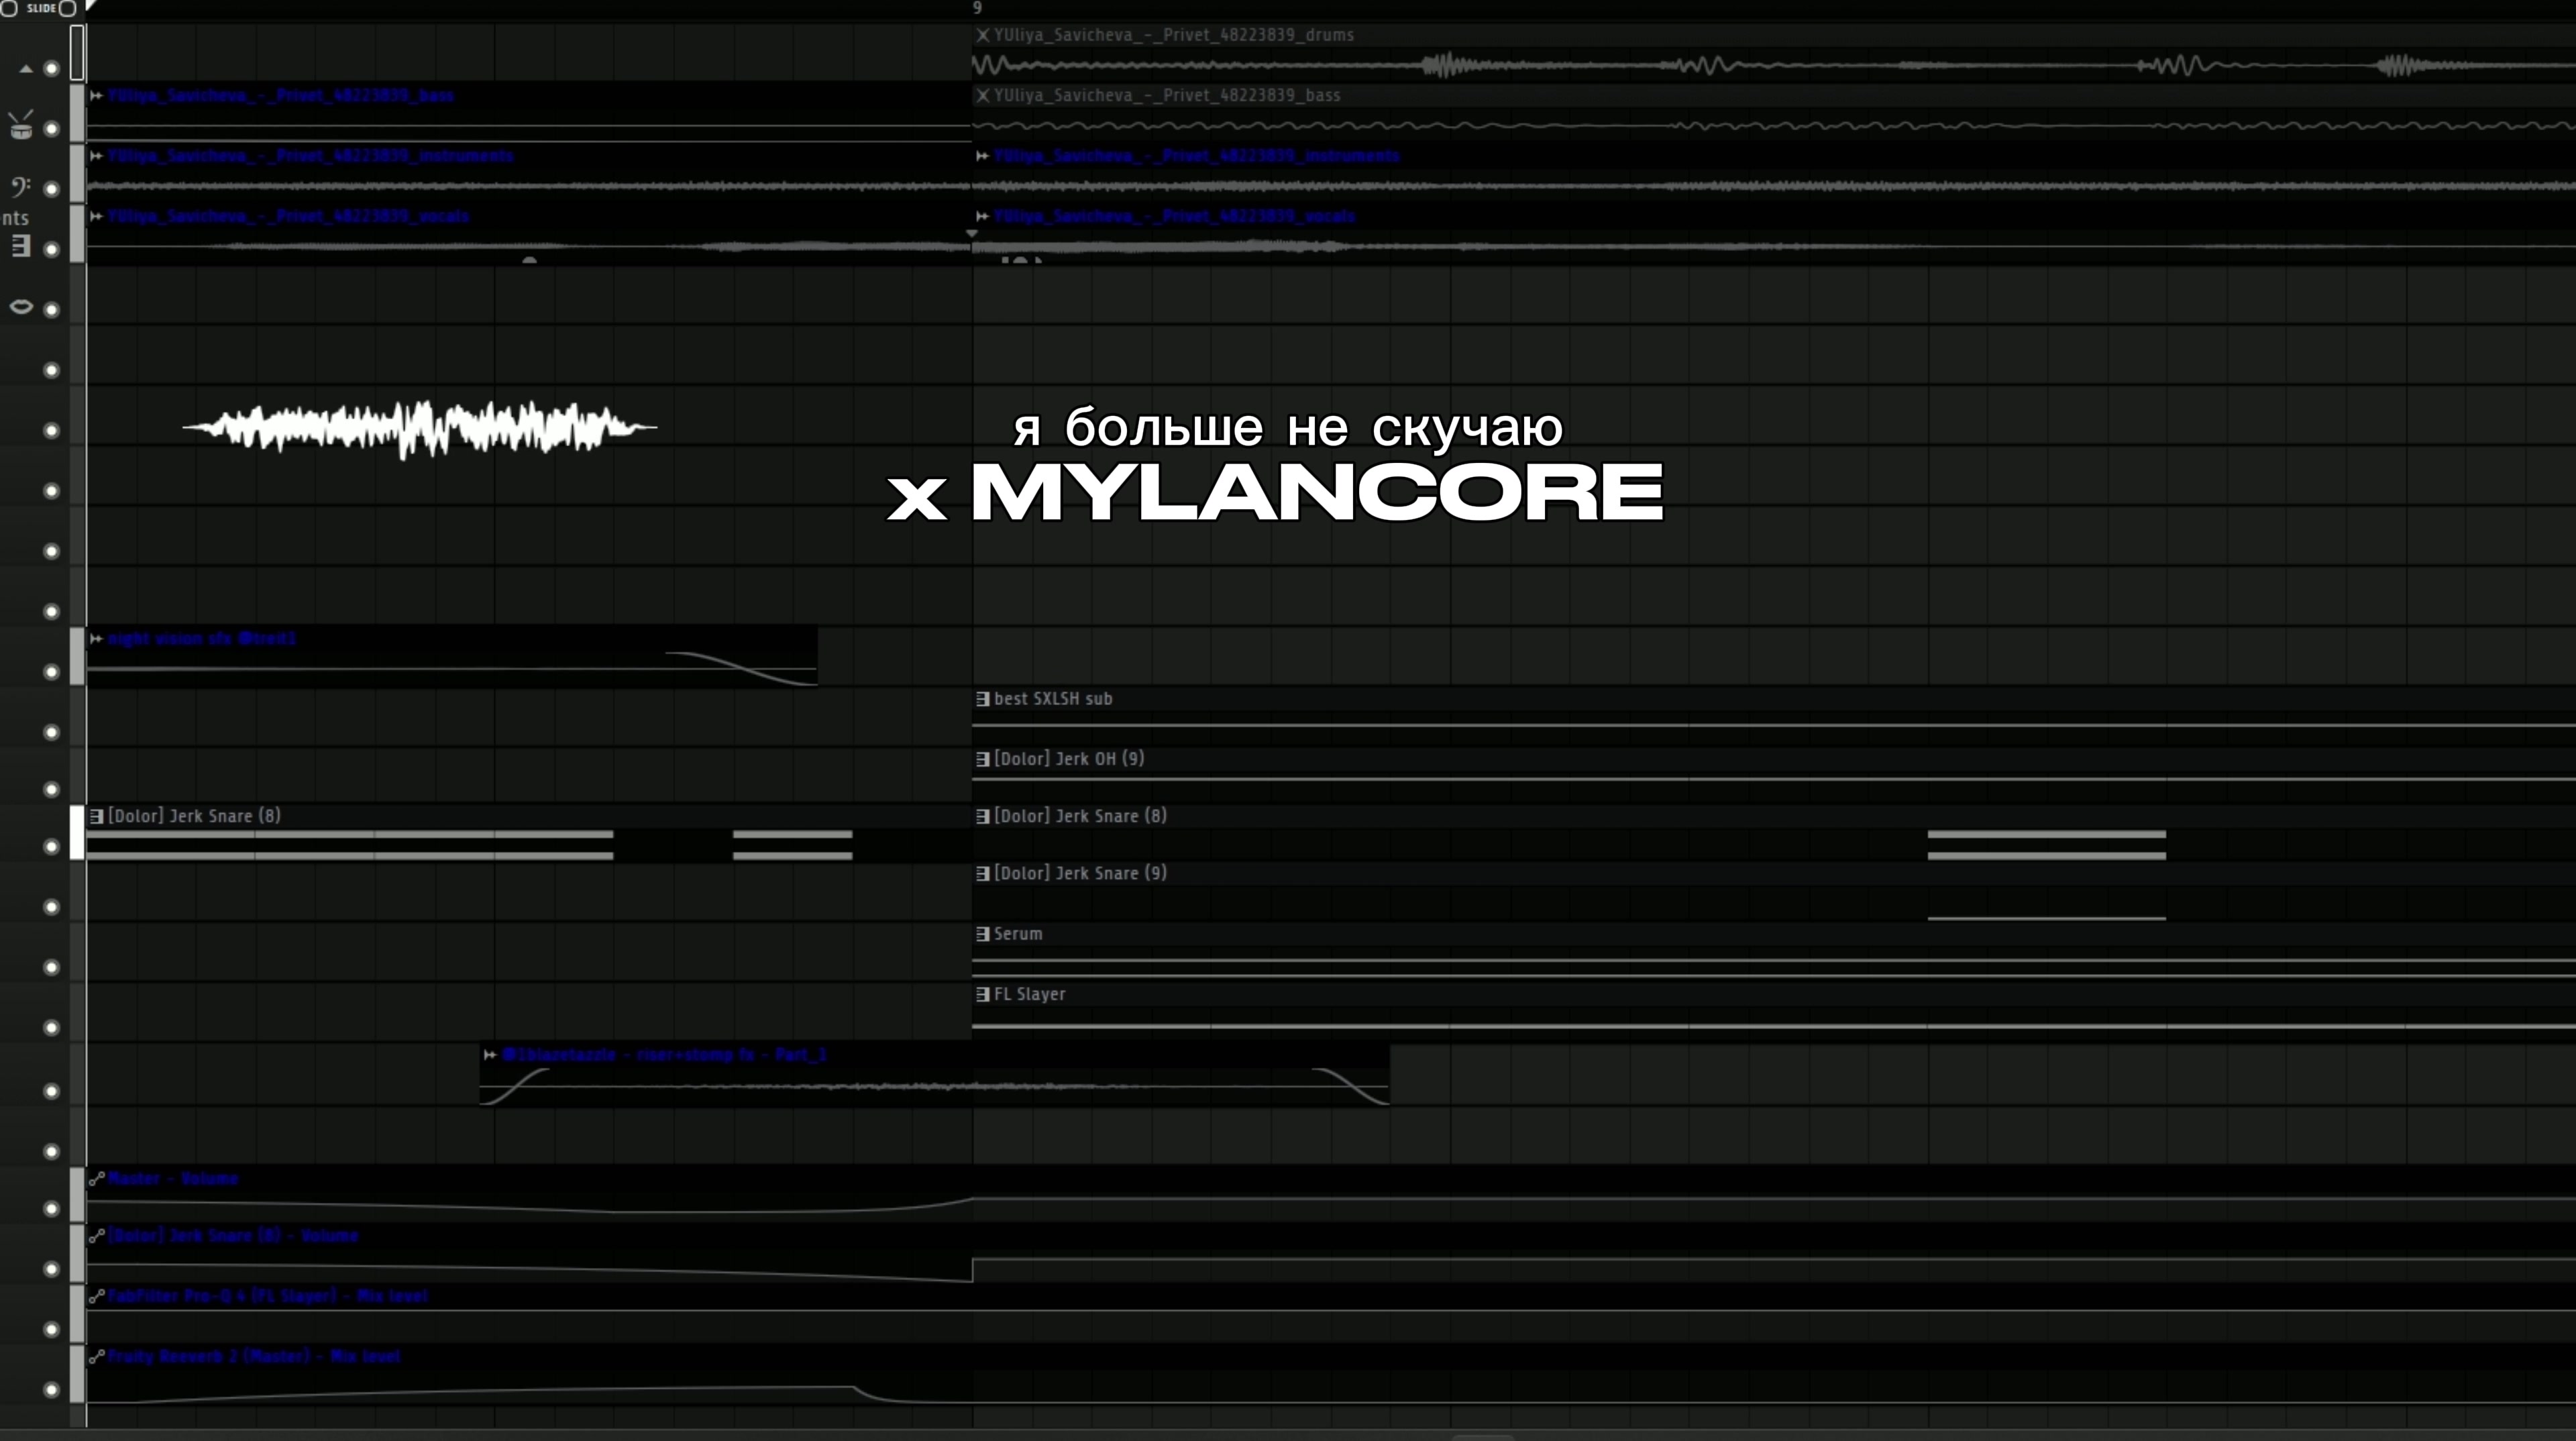Image resolution: width=2576 pixels, height=1441 pixels.
Task: Select the Serum pattern name
Action: [1018, 934]
